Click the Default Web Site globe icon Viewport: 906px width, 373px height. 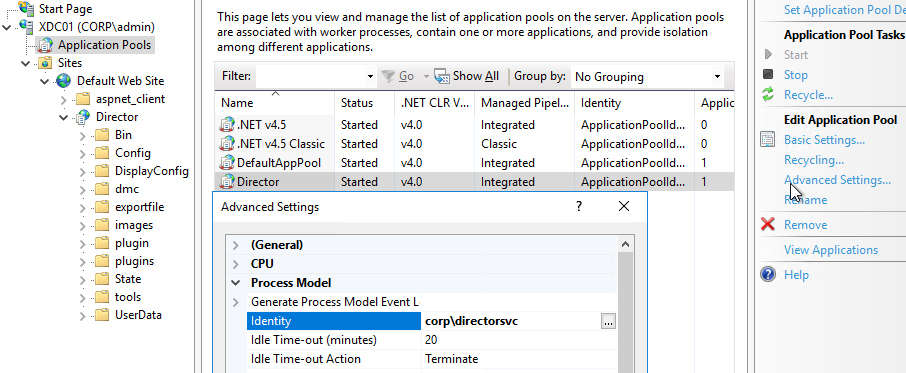[x=64, y=81]
